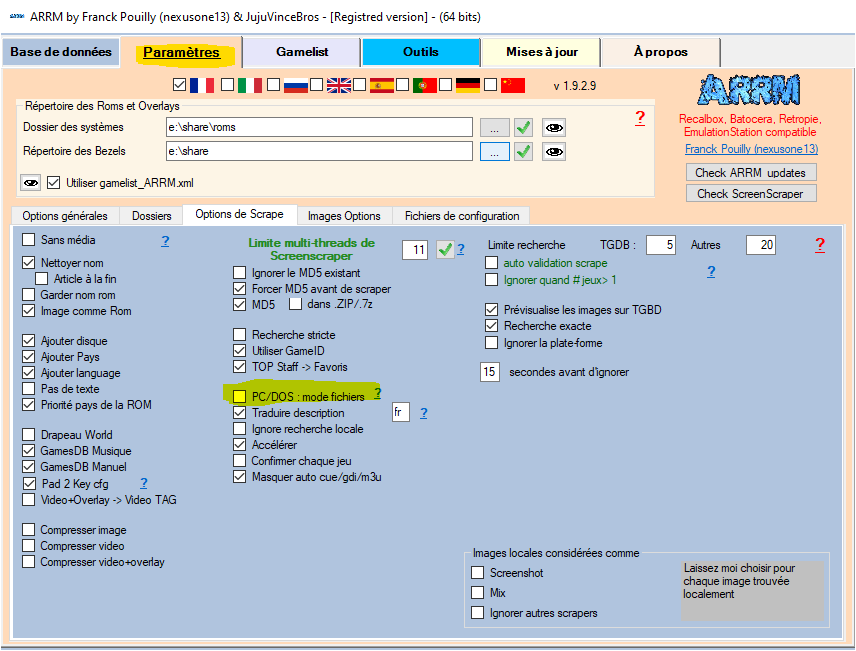This screenshot has width=856, height=651.
Task: Toggle the PC/DOS mode fichiers checkbox
Action: [239, 397]
